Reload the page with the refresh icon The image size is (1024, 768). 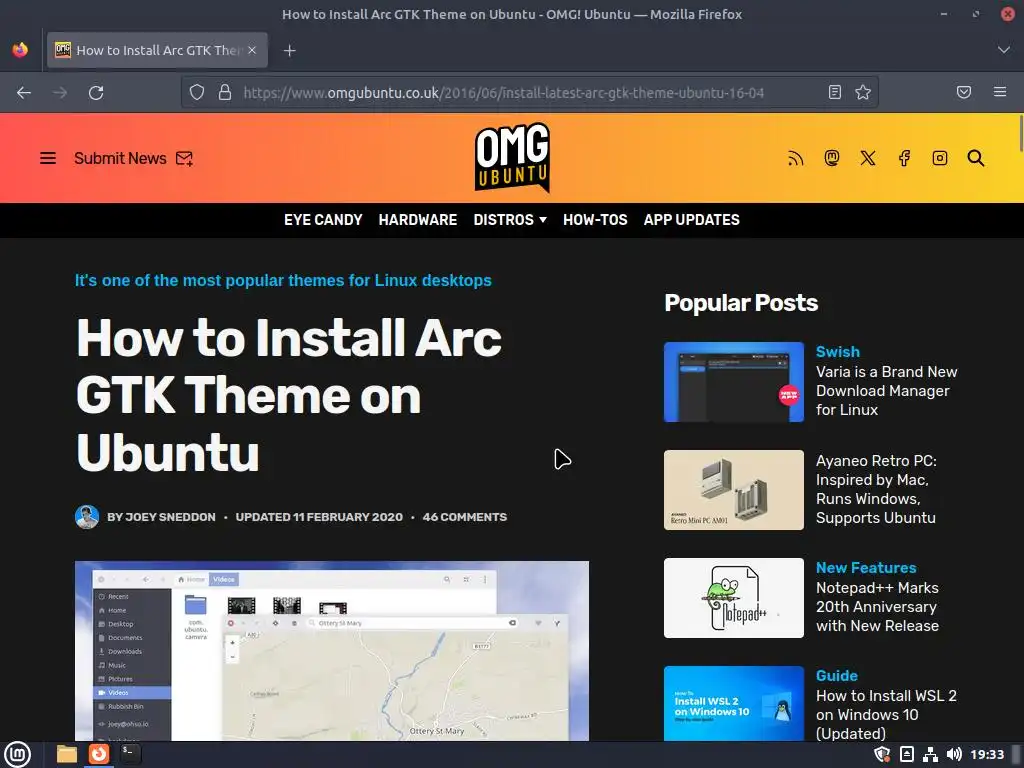pos(96,93)
